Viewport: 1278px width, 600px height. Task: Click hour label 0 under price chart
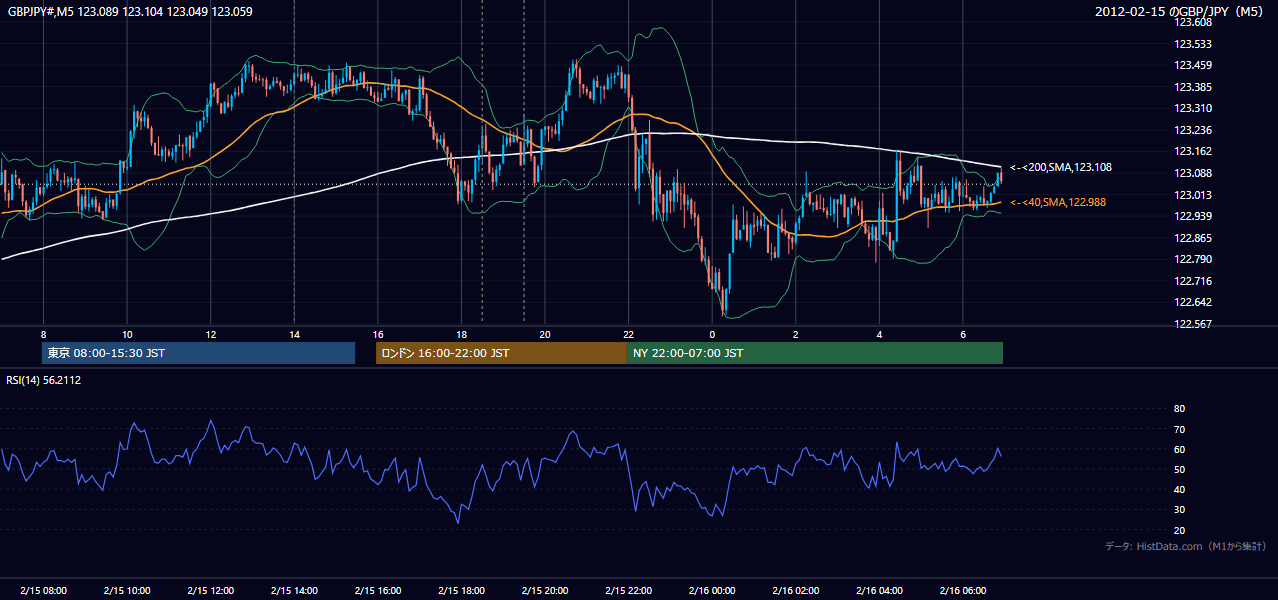(712, 334)
